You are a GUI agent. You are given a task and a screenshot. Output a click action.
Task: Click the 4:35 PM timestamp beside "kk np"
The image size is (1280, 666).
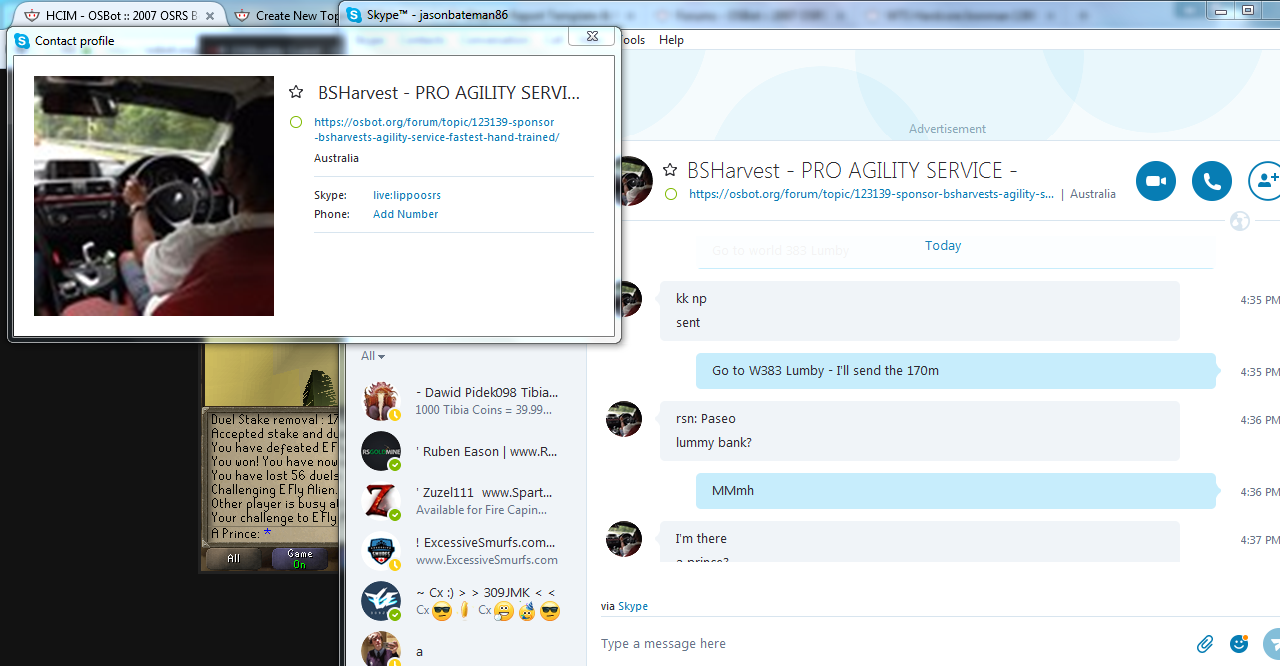[x=1259, y=300]
